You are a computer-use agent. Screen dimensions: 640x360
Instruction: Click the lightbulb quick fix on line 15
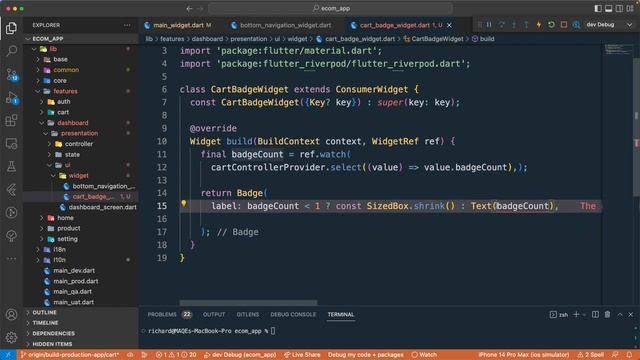click(184, 204)
